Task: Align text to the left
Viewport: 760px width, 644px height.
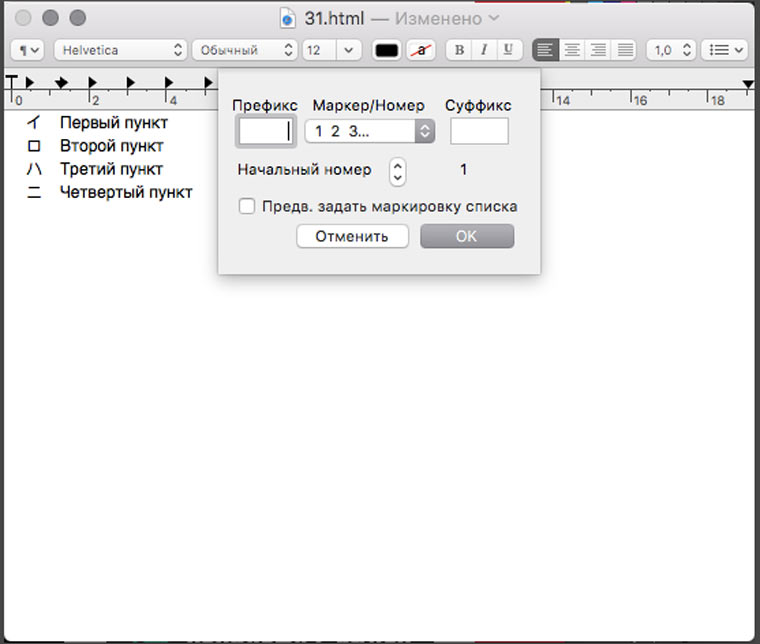Action: pyautogui.click(x=545, y=50)
